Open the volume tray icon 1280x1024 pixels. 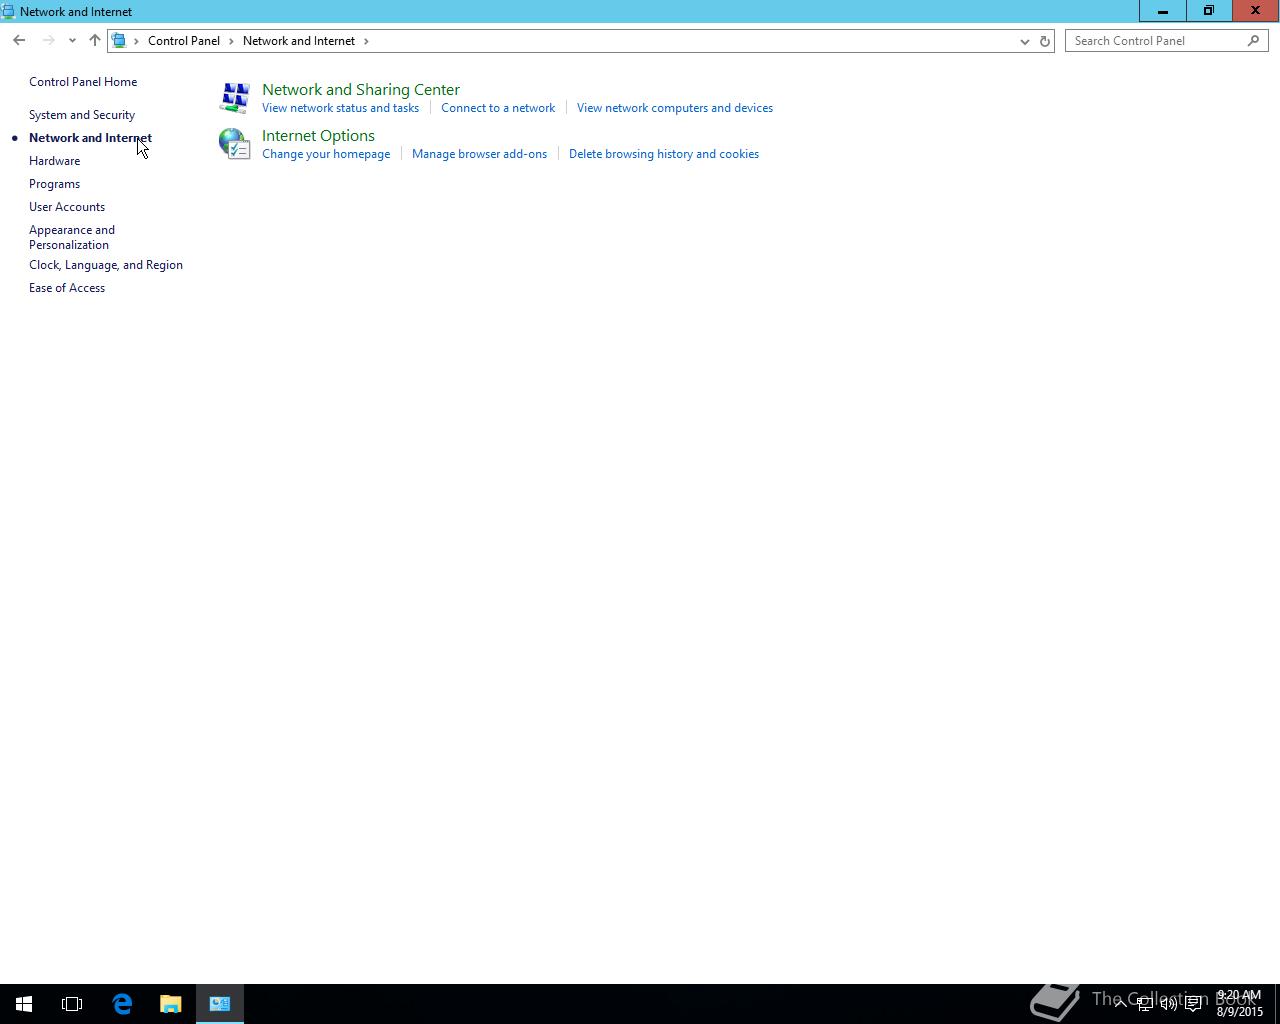pos(1169,1004)
